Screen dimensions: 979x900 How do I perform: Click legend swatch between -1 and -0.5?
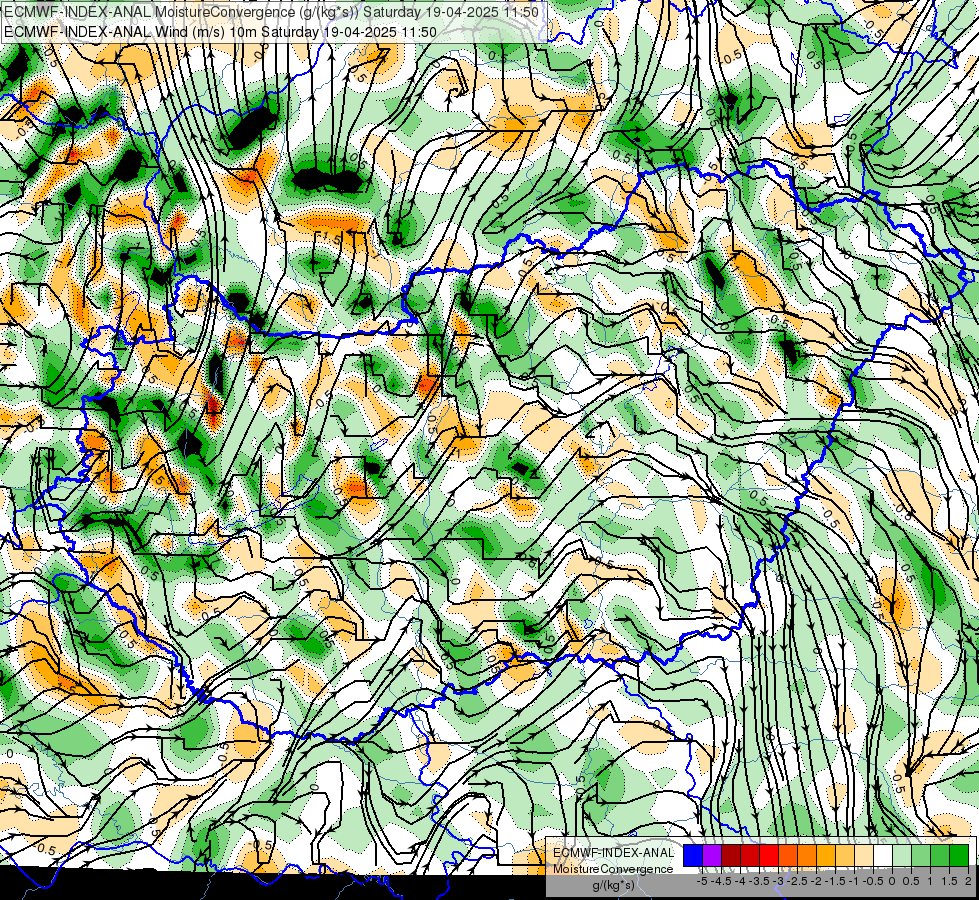coord(864,856)
